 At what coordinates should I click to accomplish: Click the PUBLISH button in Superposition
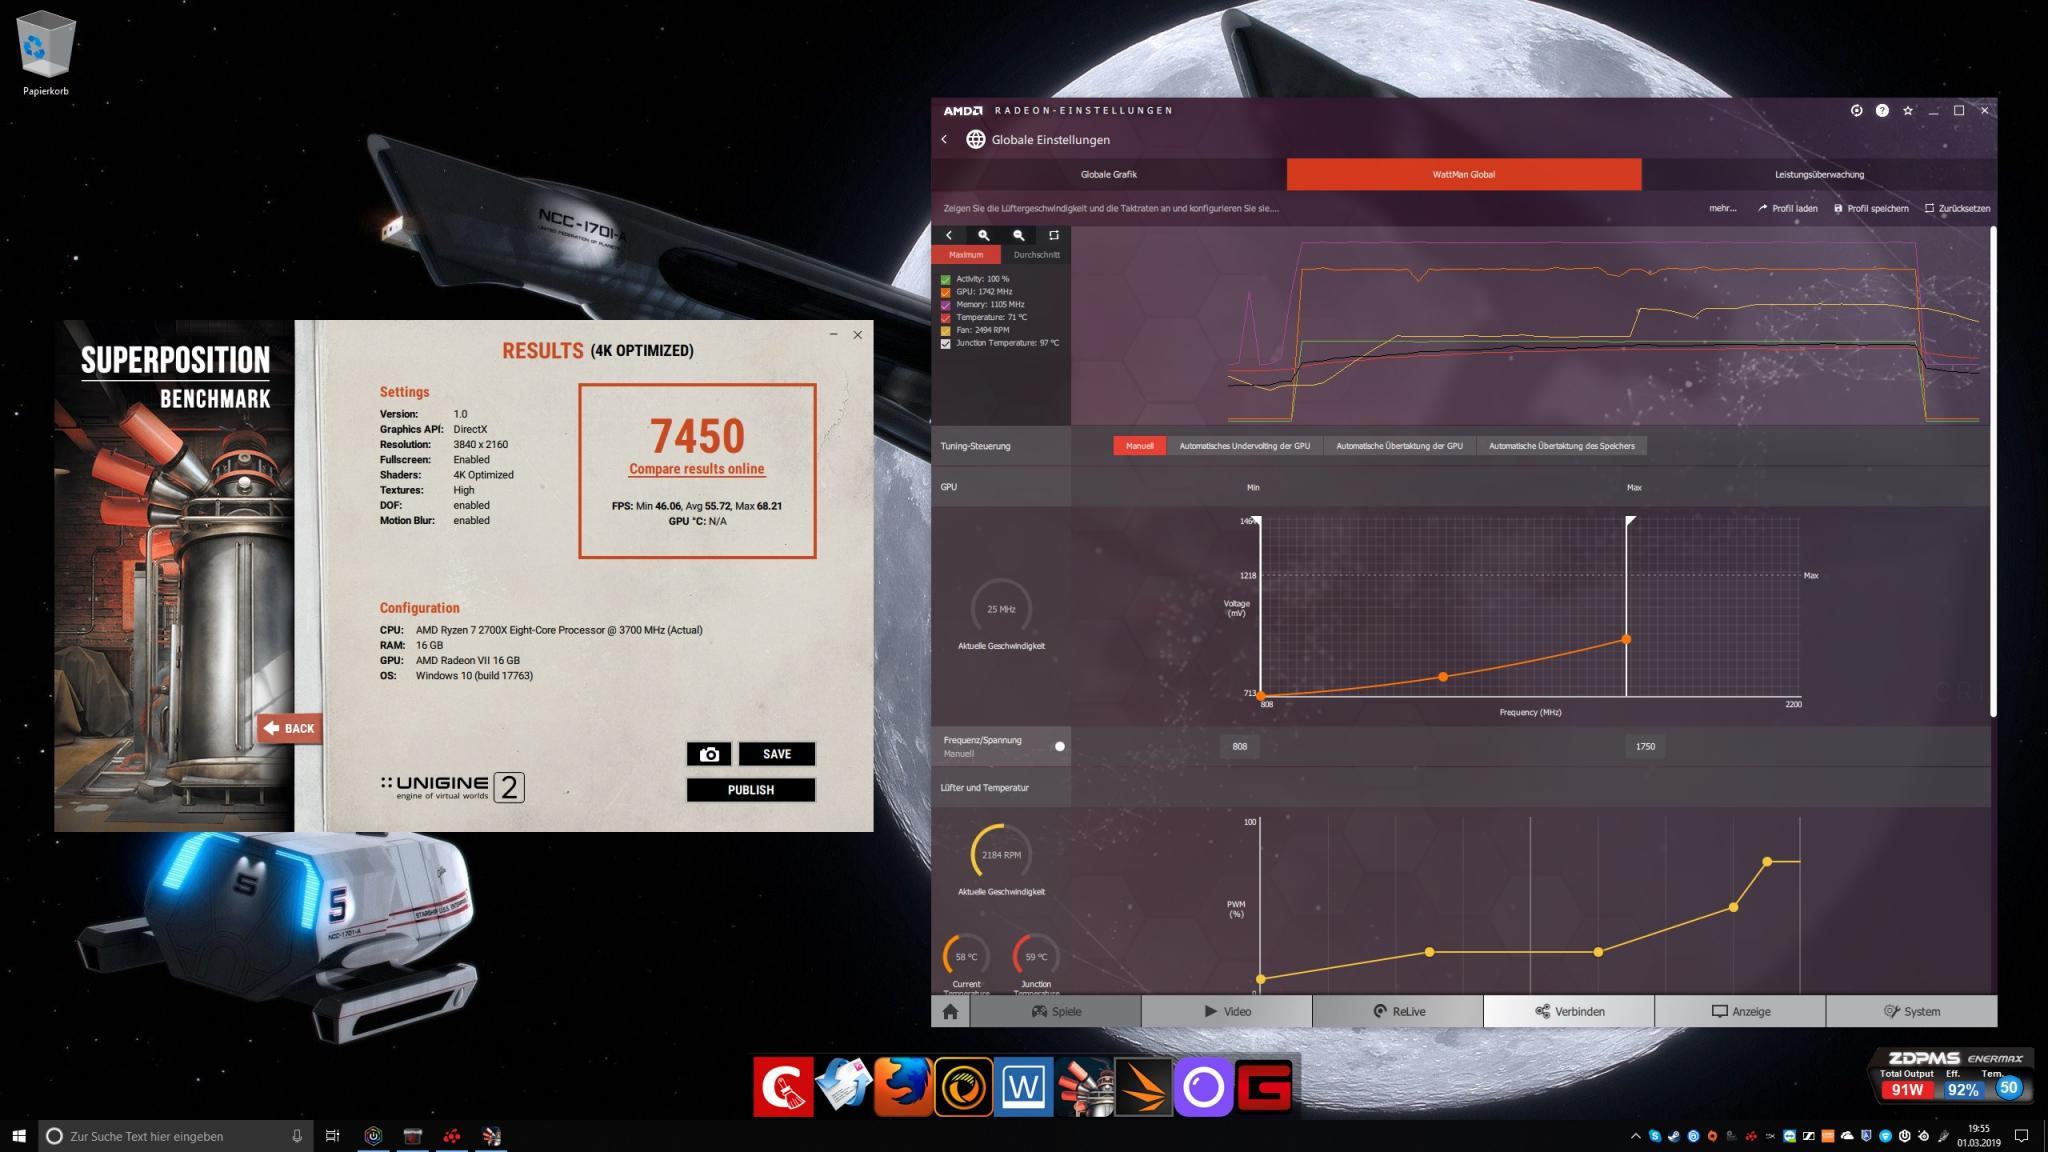coord(750,790)
